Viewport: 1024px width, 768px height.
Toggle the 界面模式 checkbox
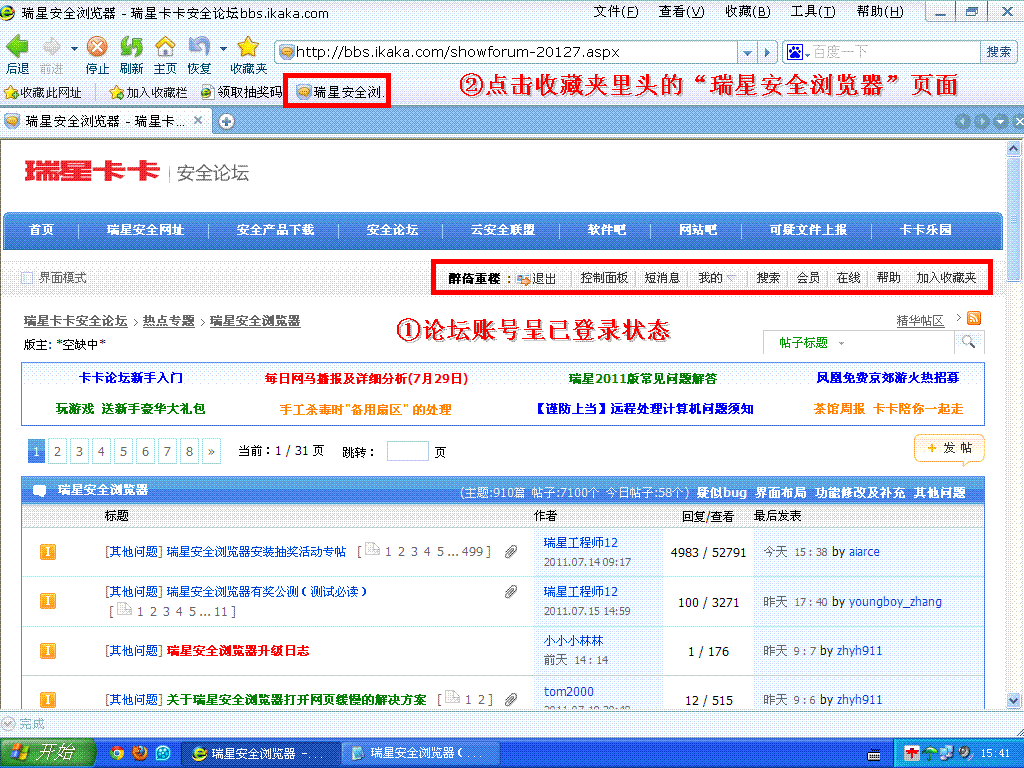point(28,278)
